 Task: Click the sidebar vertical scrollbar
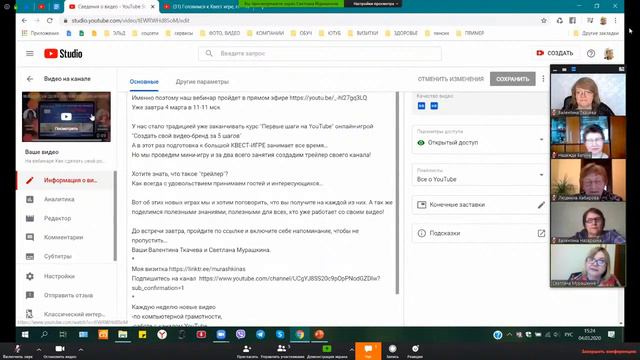click(115, 216)
